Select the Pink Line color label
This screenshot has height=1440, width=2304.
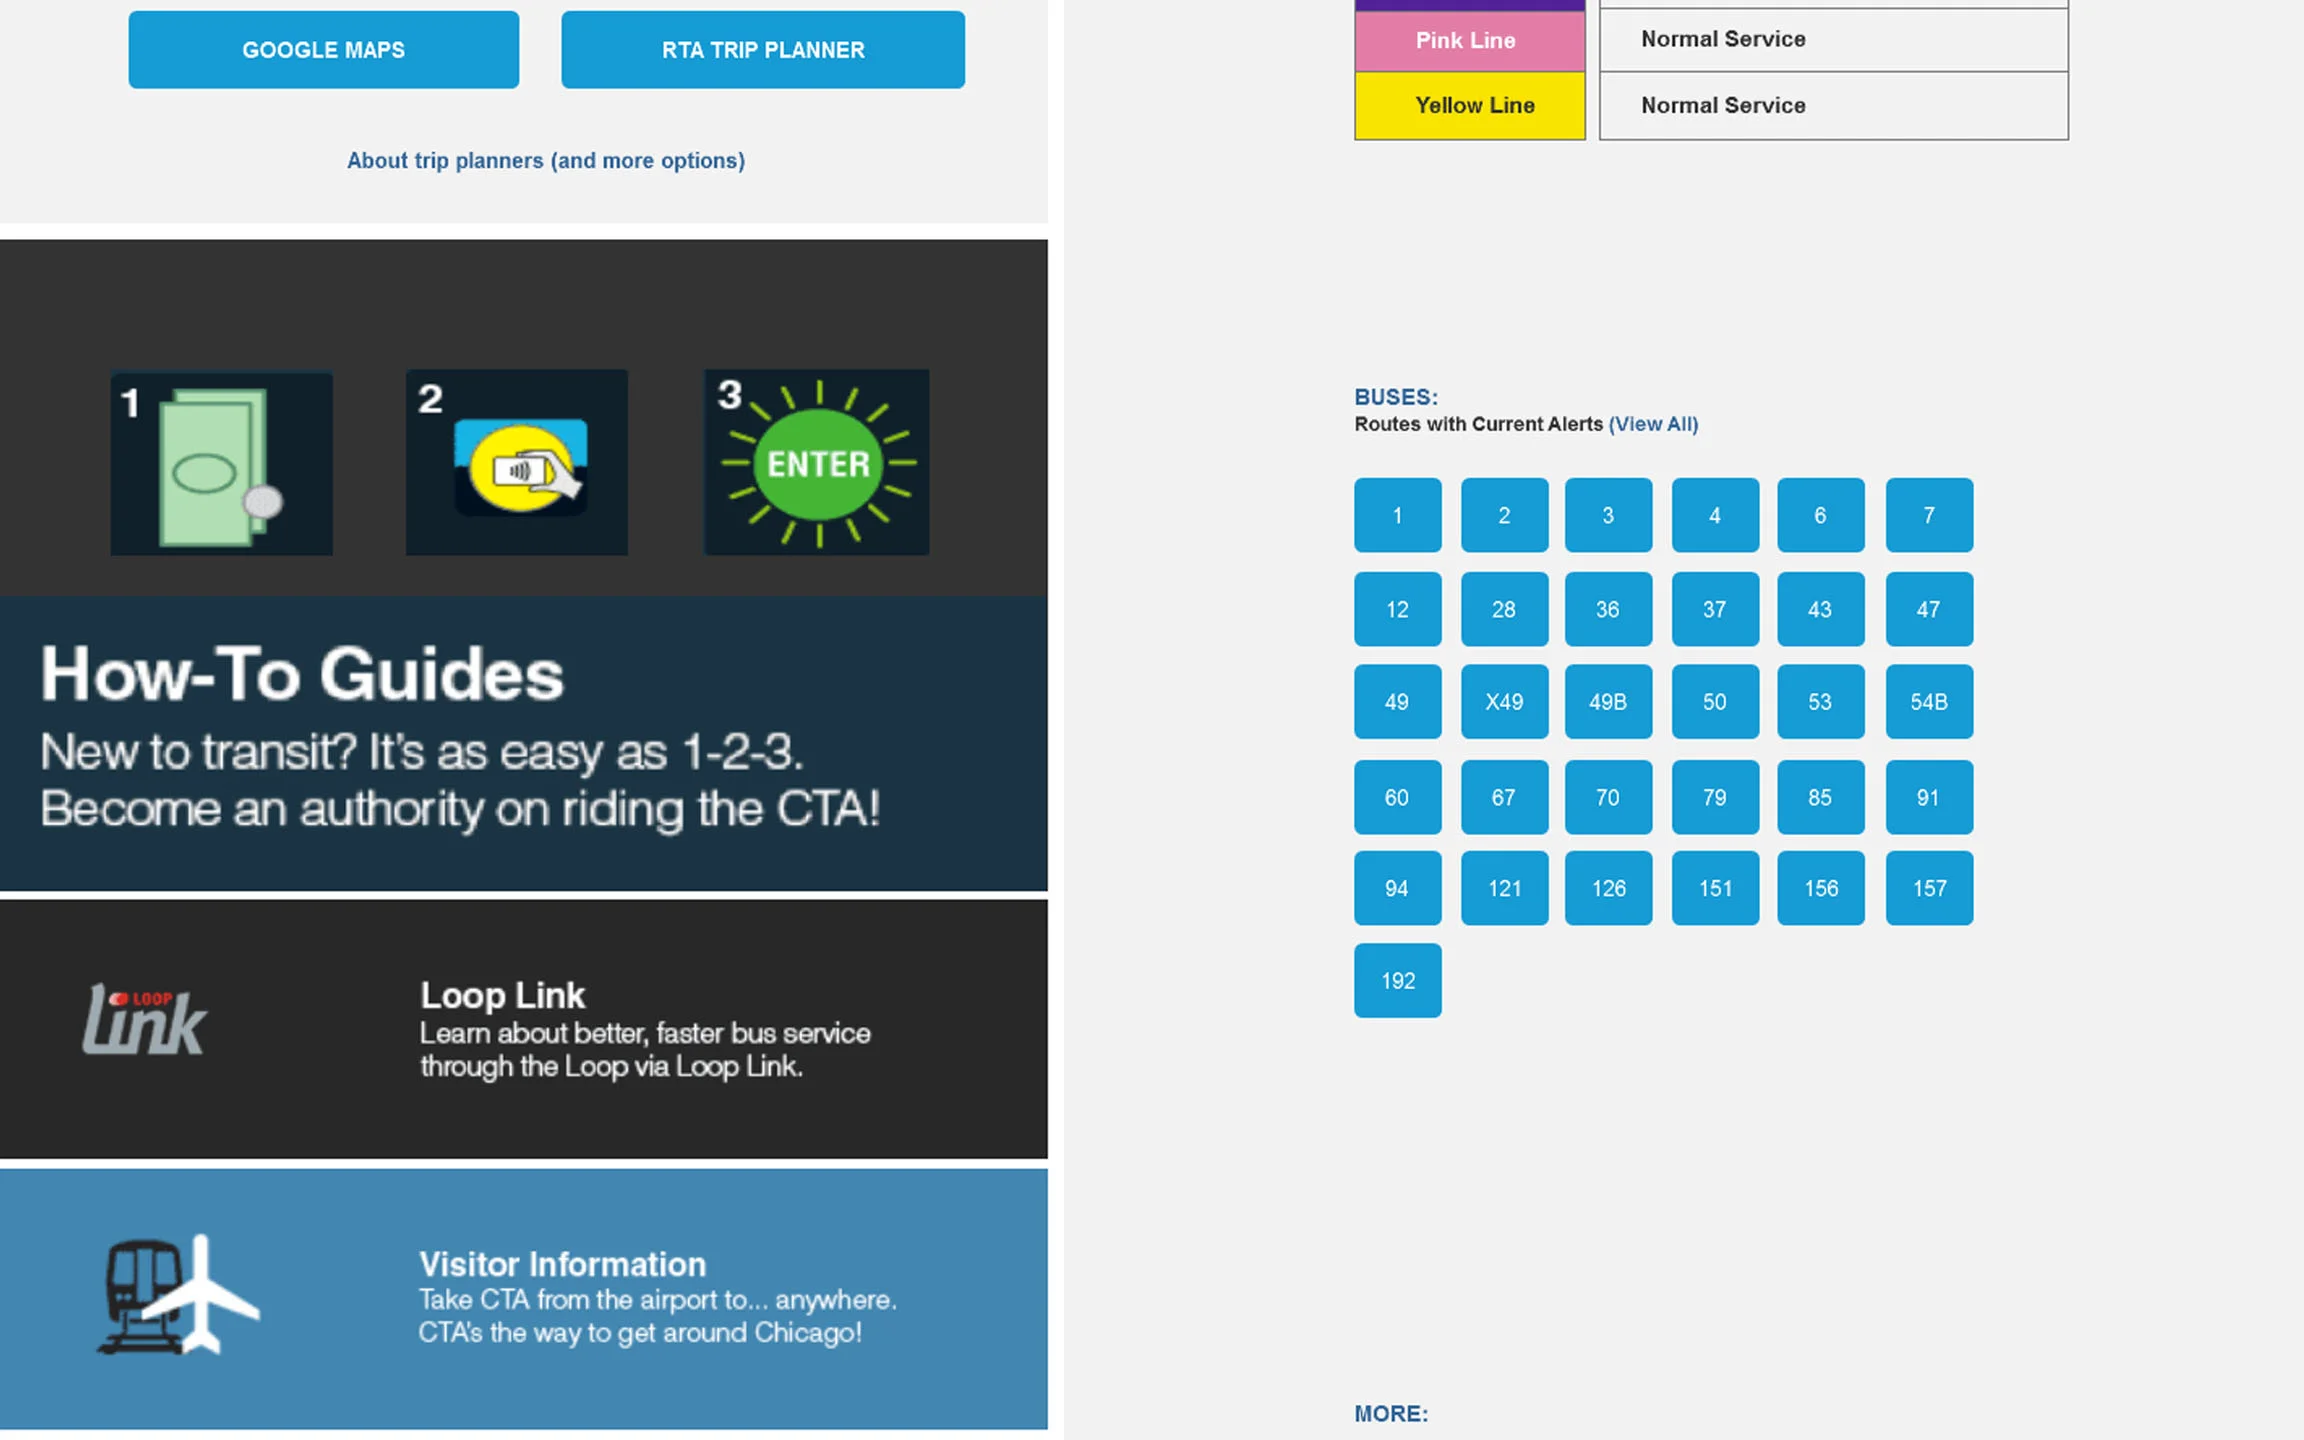tap(1468, 41)
